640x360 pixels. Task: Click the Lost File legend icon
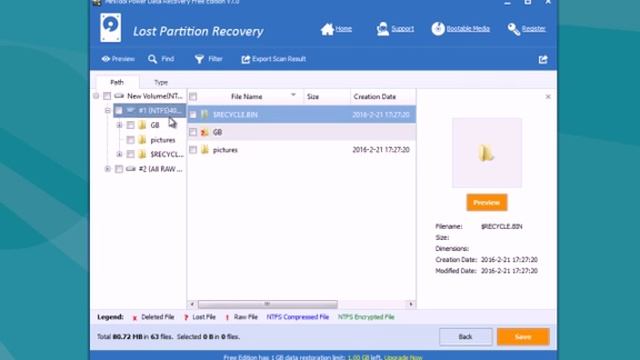186,318
